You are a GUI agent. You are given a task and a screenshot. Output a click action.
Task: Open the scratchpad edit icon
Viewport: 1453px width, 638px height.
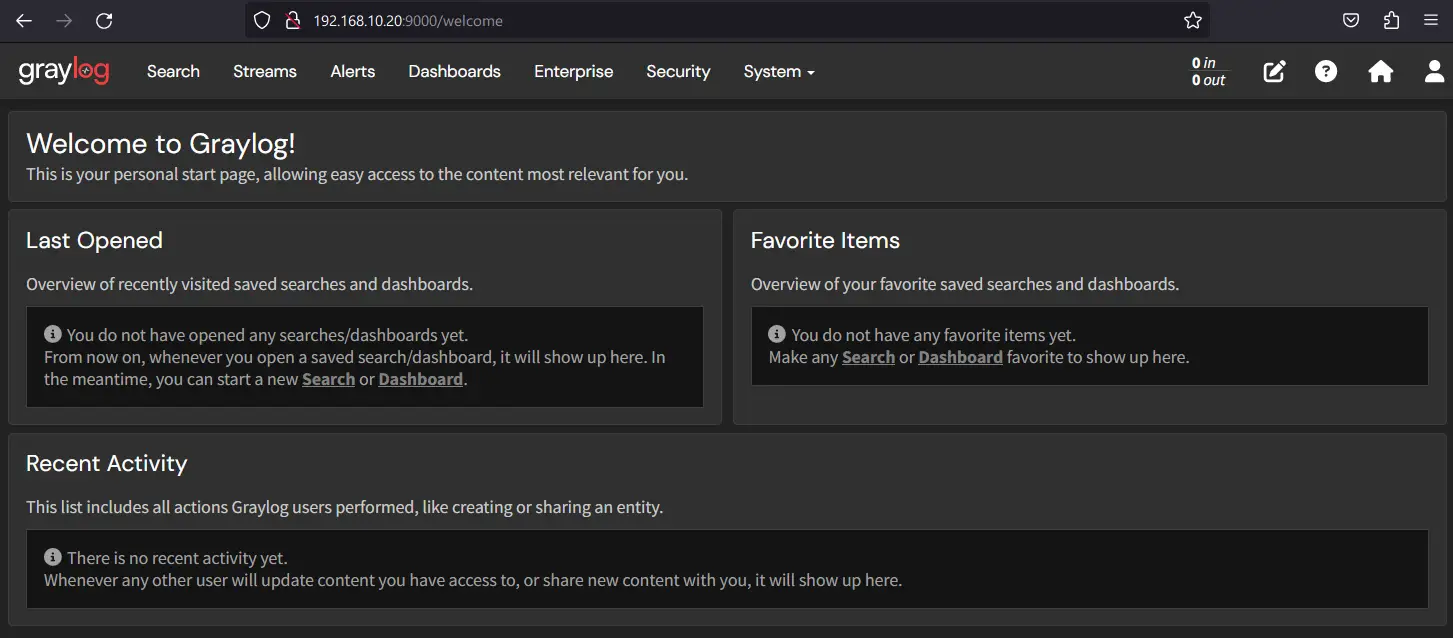coord(1274,71)
